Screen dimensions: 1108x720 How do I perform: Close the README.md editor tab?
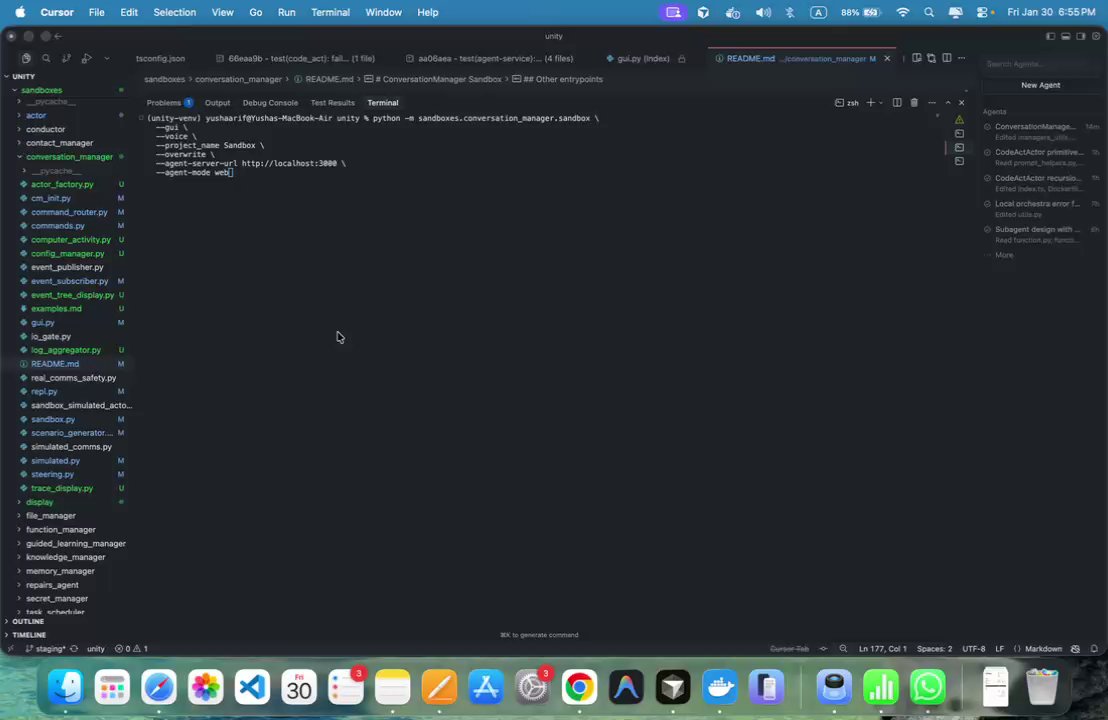pos(887,59)
